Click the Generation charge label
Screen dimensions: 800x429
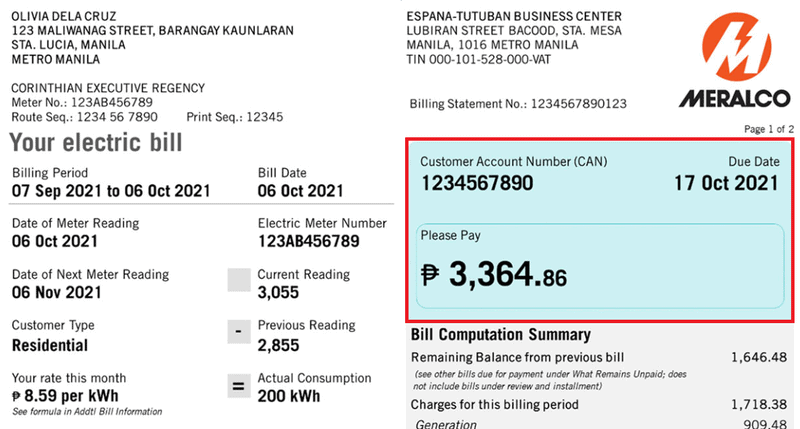[x=446, y=424]
